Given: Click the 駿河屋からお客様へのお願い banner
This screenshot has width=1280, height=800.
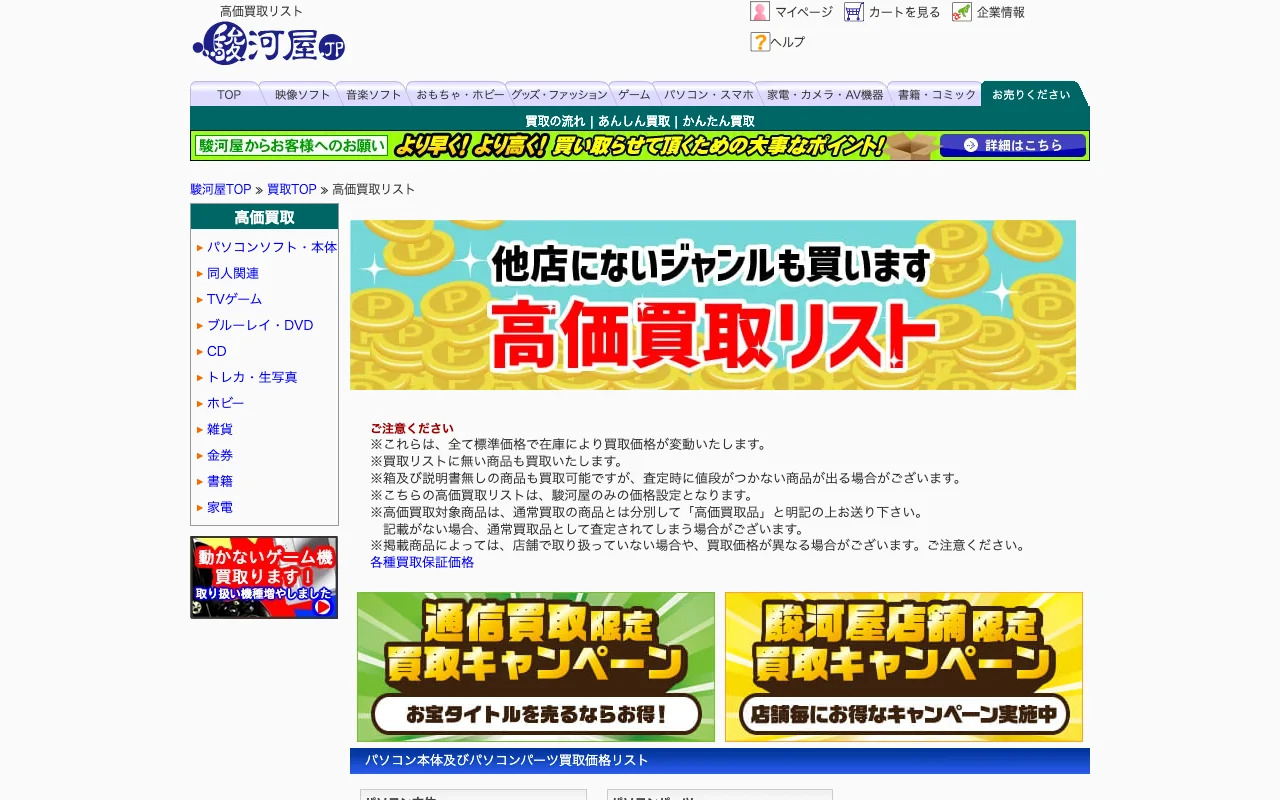Looking at the screenshot, I should pyautogui.click(x=640, y=146).
